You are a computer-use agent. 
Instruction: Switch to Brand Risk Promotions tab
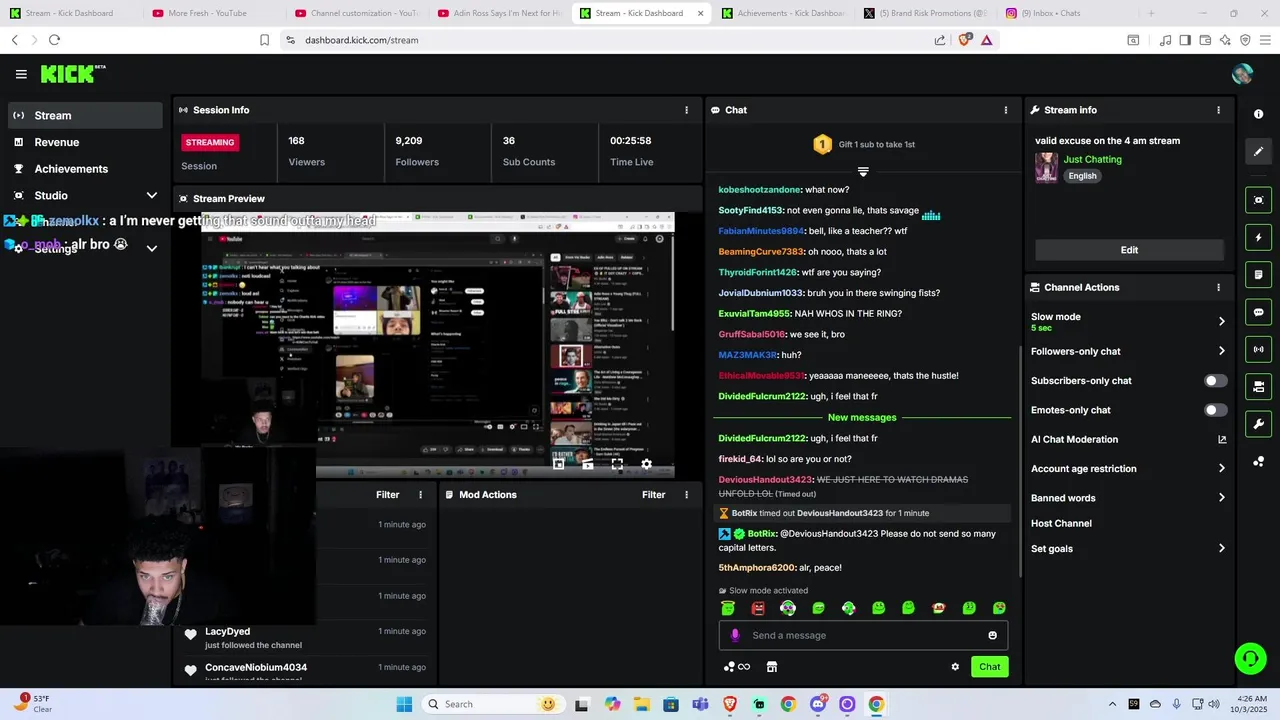(927, 13)
